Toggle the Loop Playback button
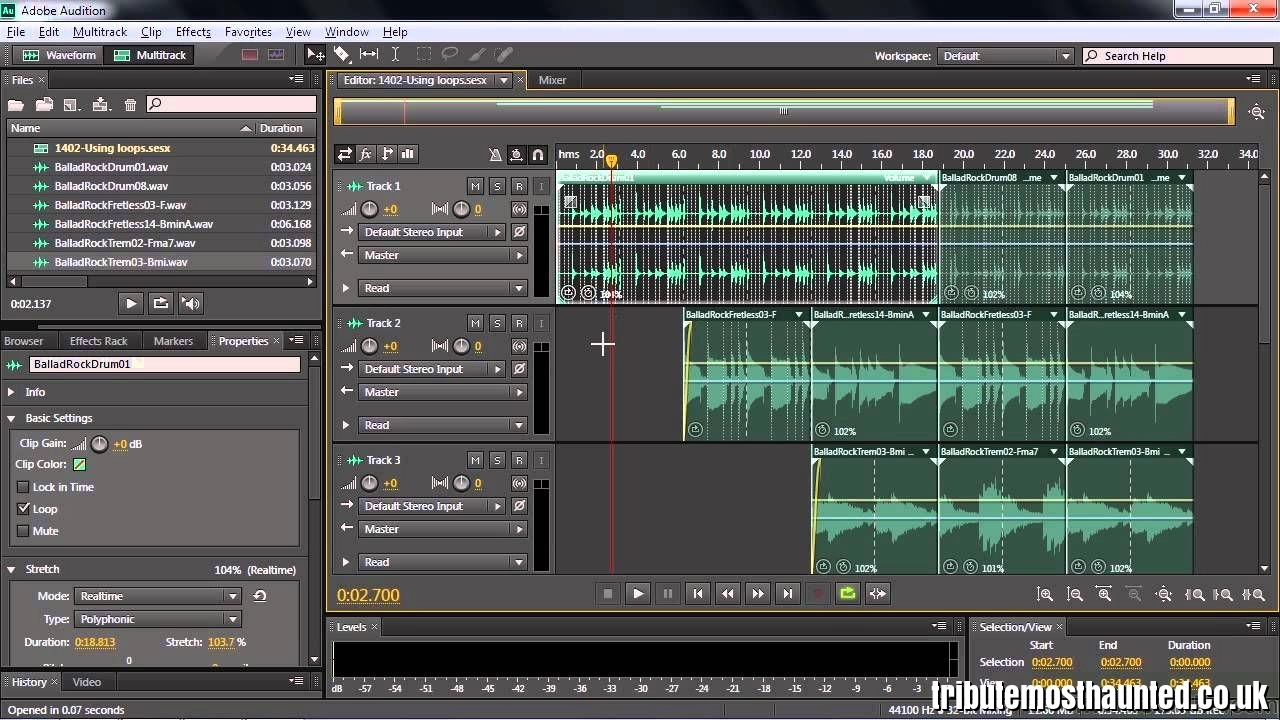The width and height of the screenshot is (1280, 720). 848,593
